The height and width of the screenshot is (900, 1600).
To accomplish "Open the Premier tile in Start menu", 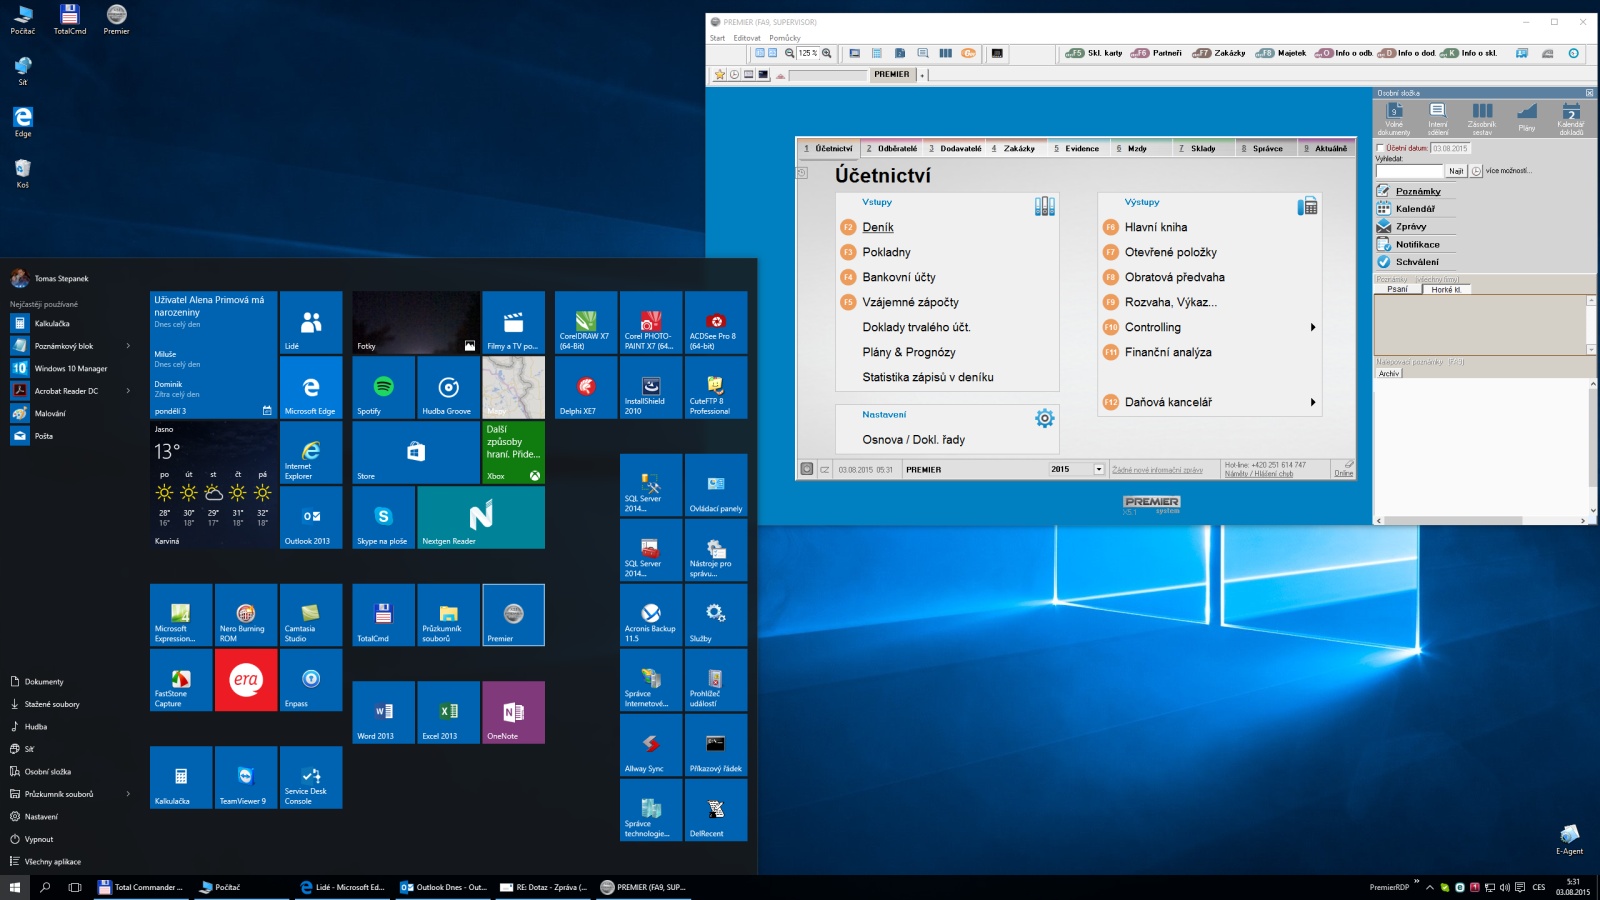I will click(513, 615).
